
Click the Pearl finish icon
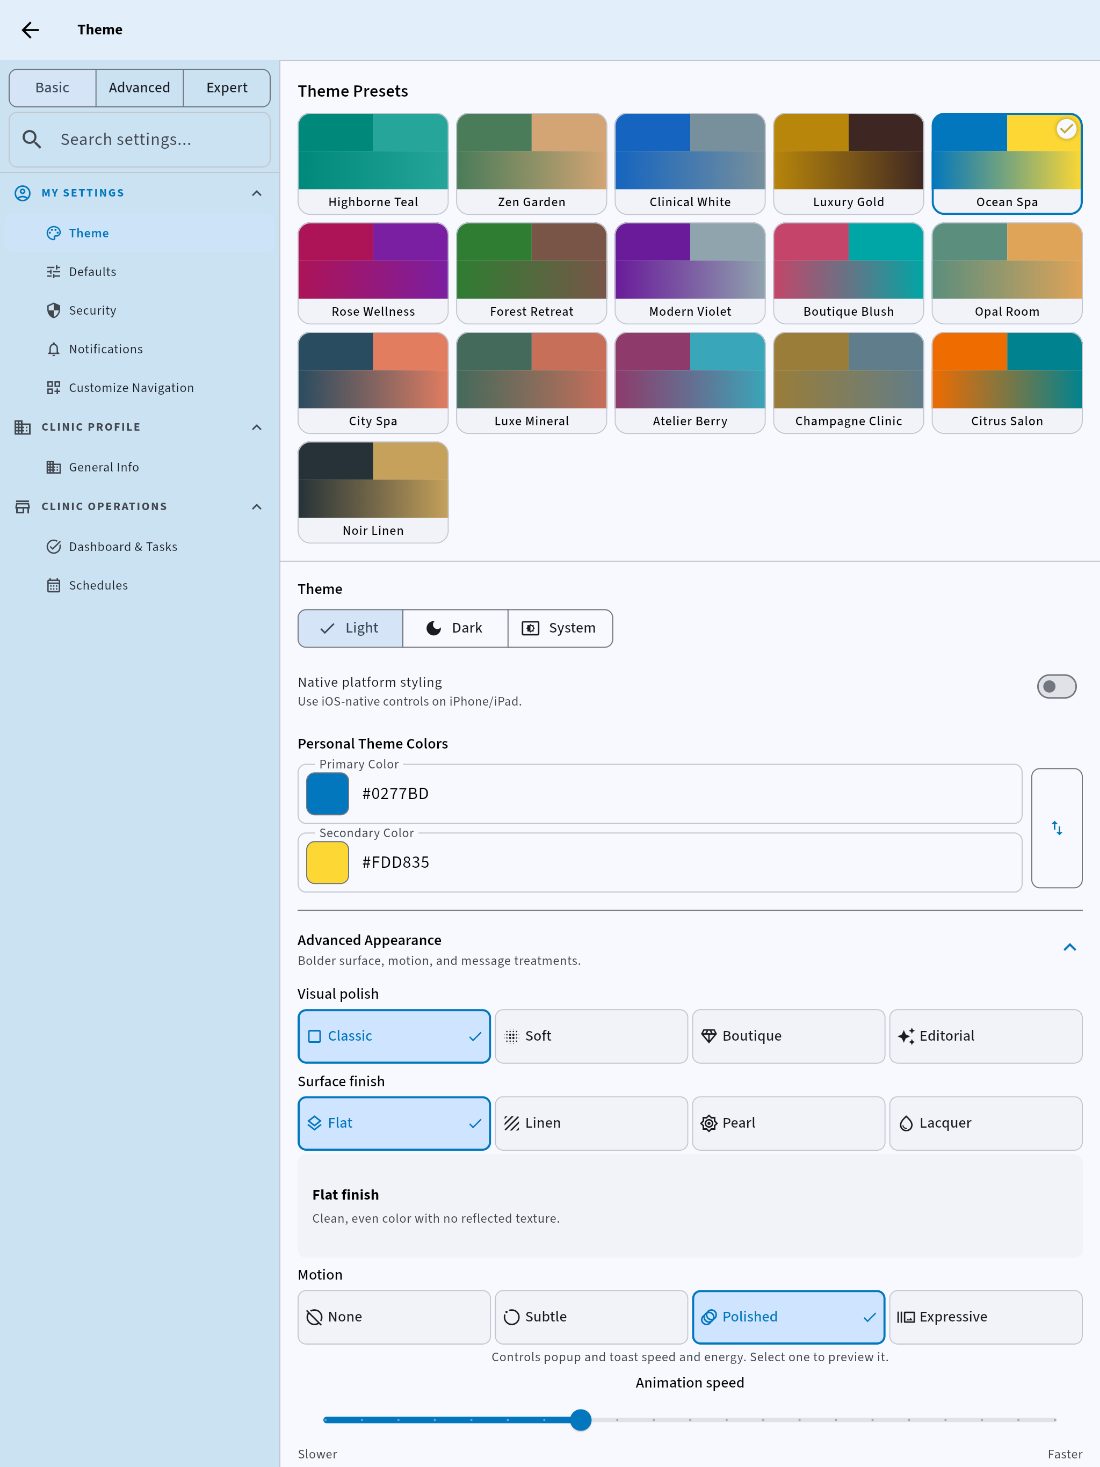(x=709, y=1123)
